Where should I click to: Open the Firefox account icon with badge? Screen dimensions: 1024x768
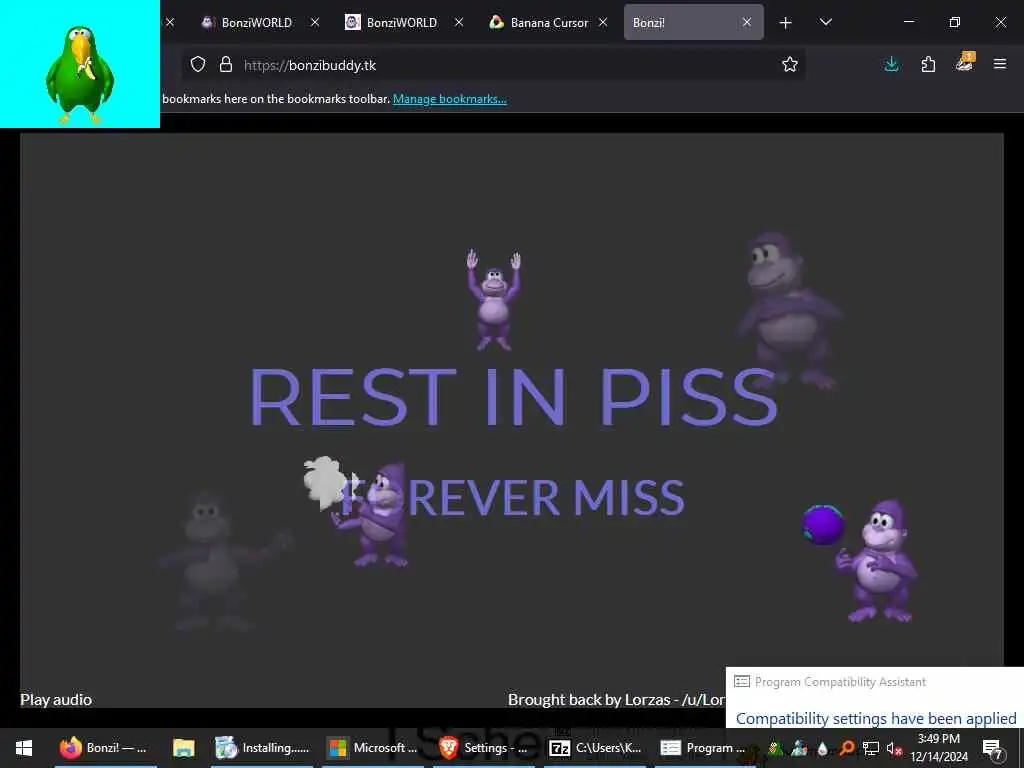965,63
